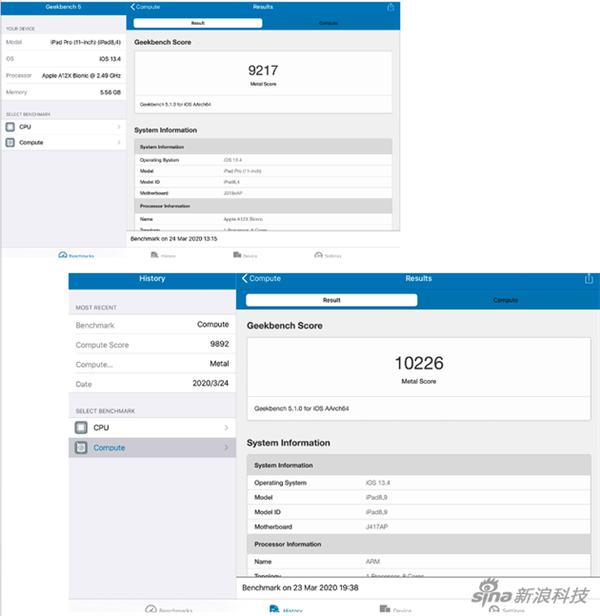The height and width of the screenshot is (616, 600).
Task: Click Operating System iOS 13.4 lower row
Action: (x=419, y=482)
